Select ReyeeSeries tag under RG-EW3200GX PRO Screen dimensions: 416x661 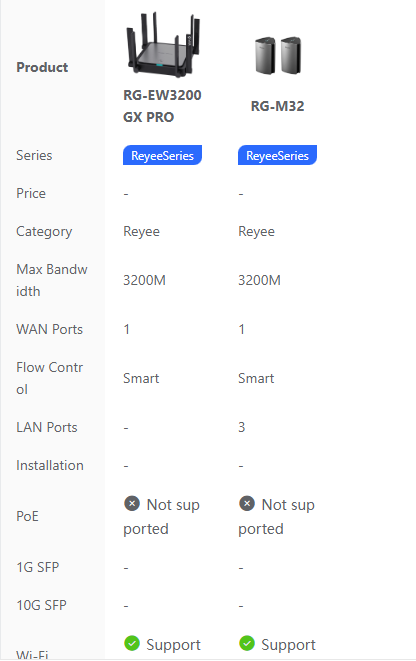[x=162, y=155]
